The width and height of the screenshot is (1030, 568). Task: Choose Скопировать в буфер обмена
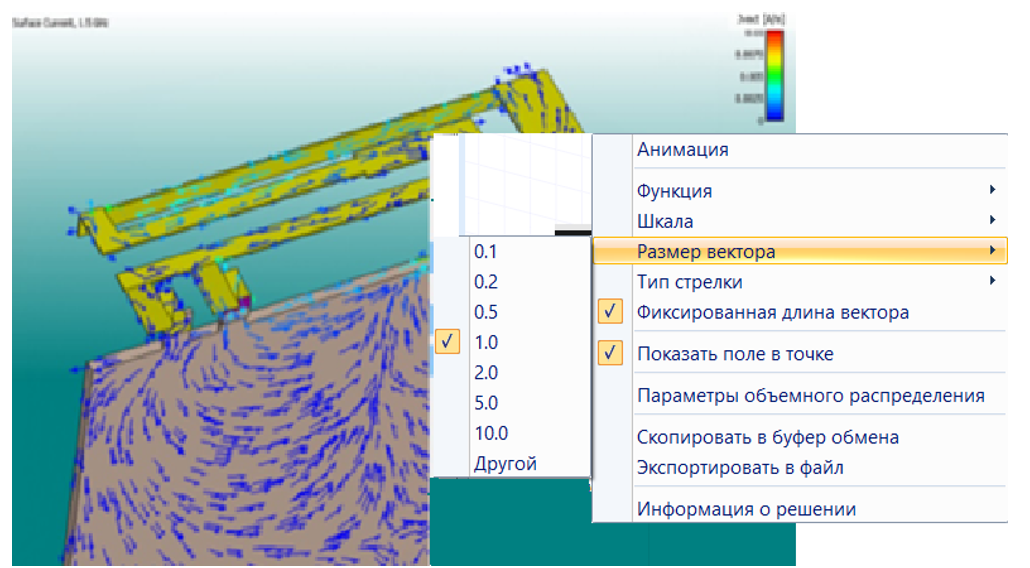pos(768,437)
